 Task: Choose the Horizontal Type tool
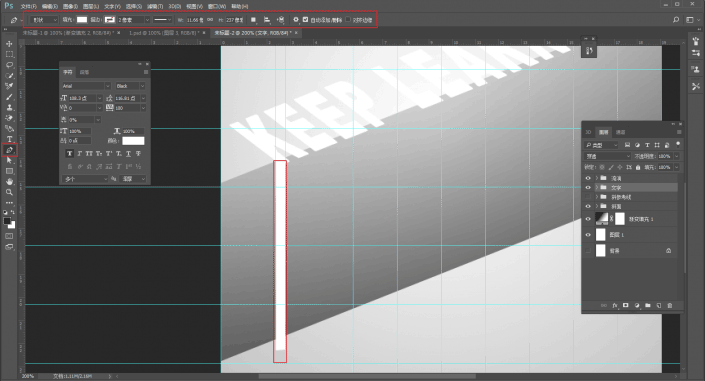pyautogui.click(x=9, y=139)
